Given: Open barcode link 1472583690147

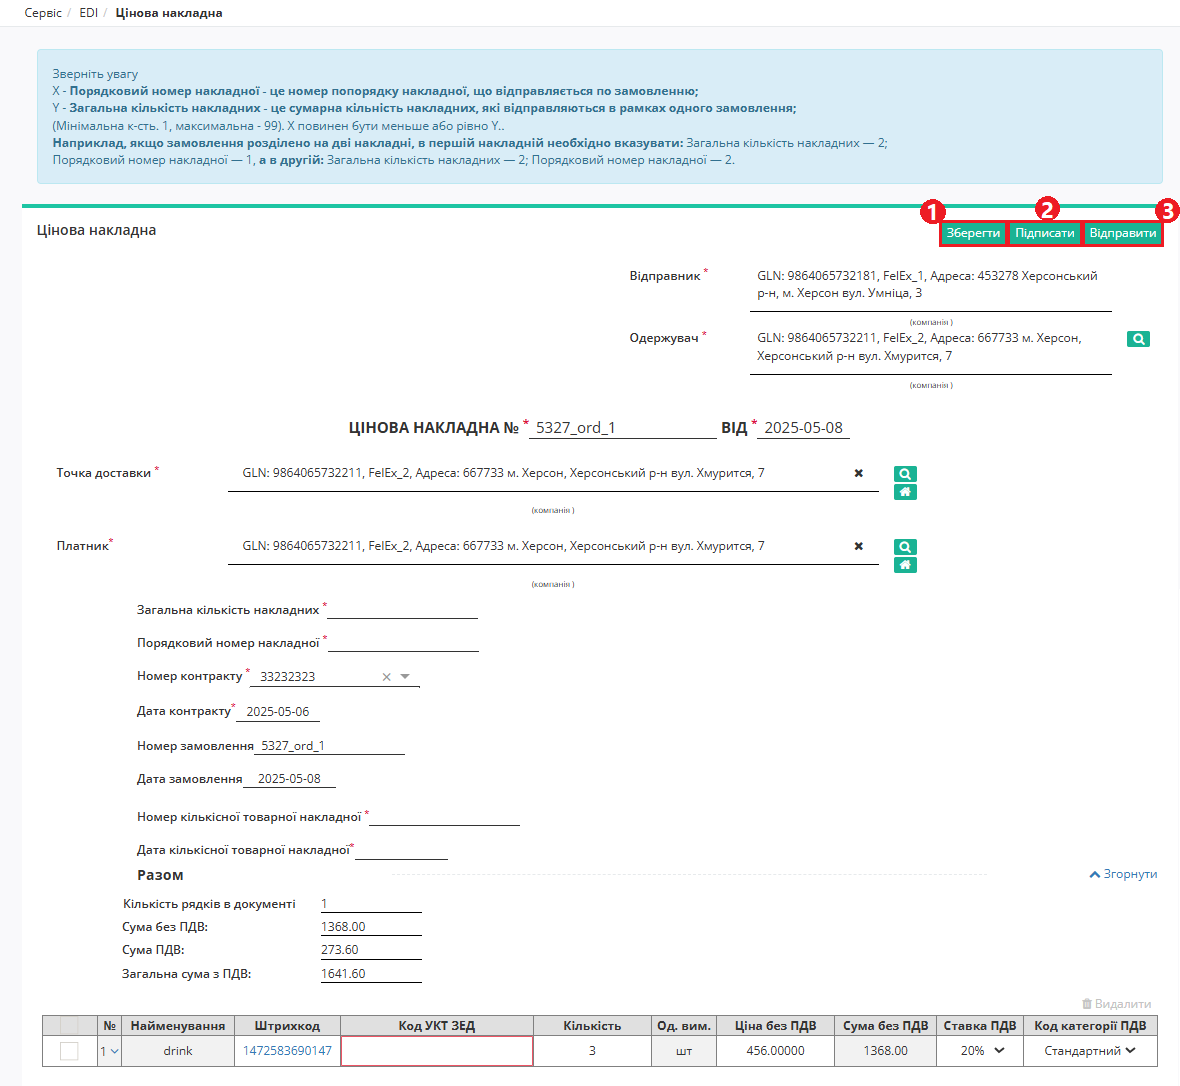Looking at the screenshot, I should tap(287, 1051).
